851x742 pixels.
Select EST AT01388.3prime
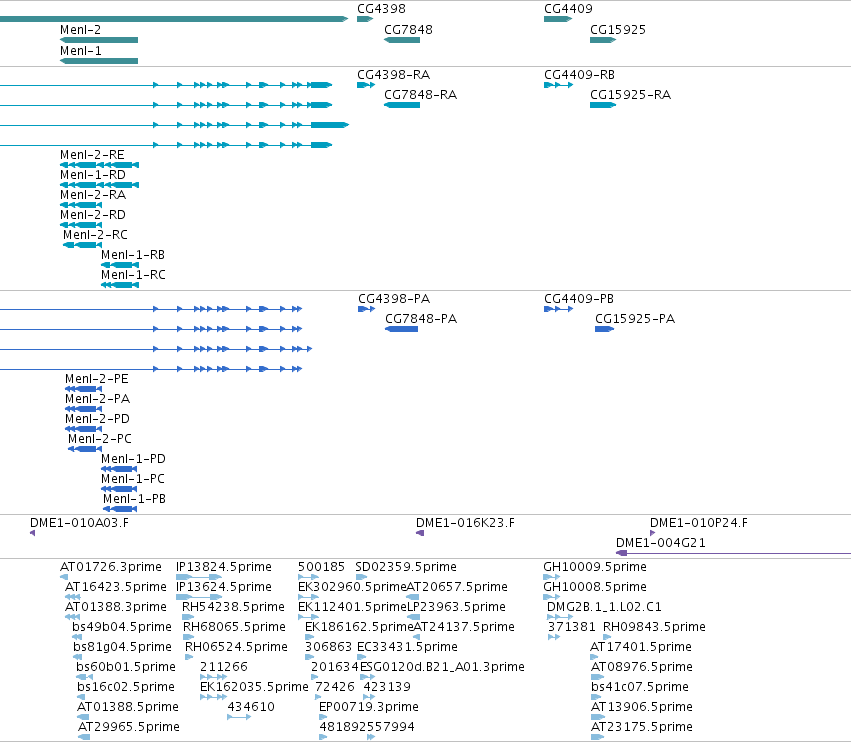[72, 617]
